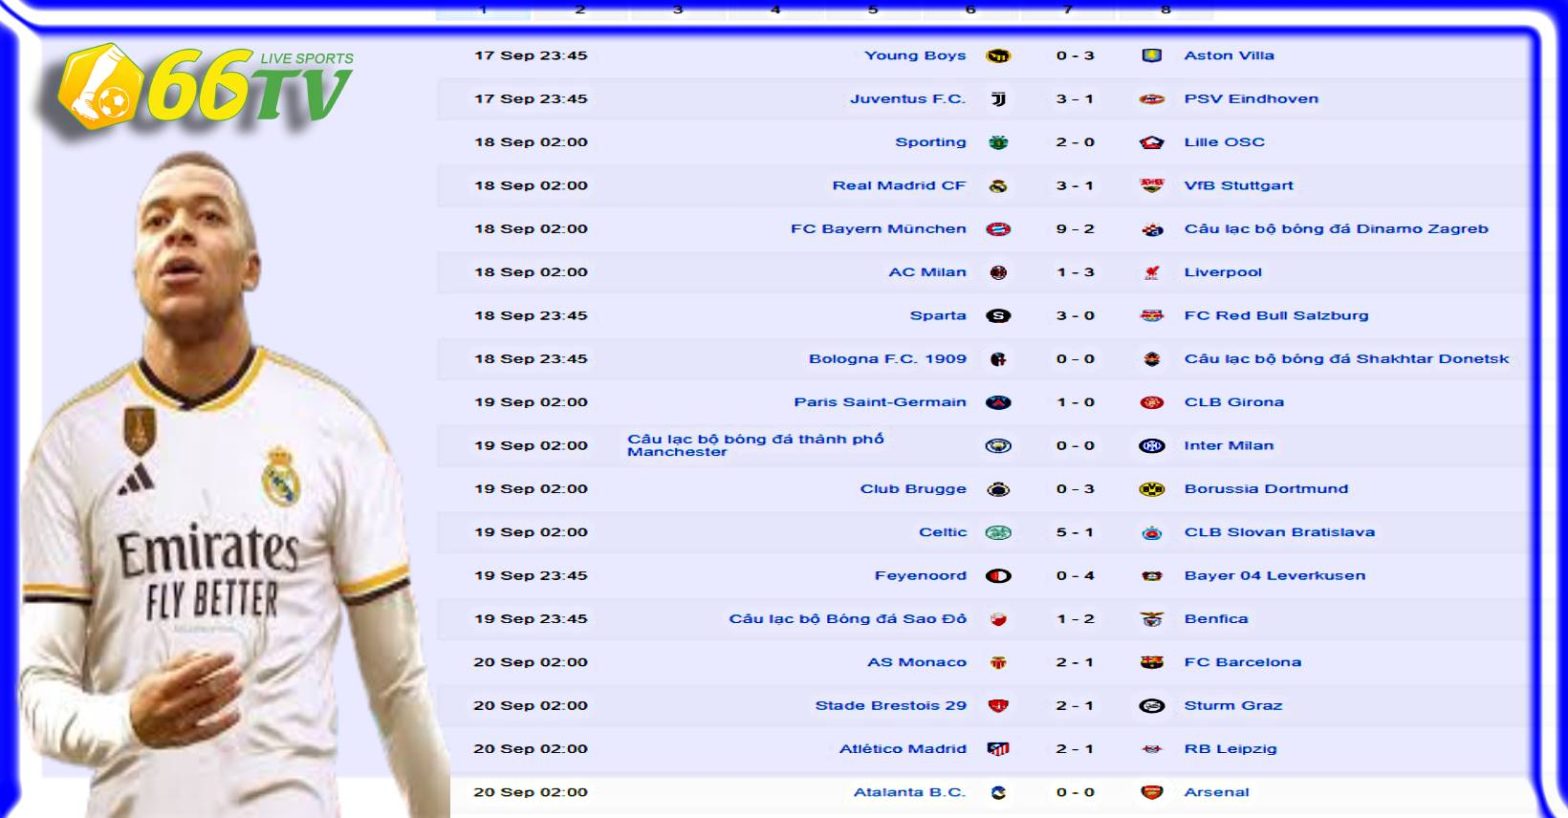Click the VfB Stuttgart crest icon

coord(1152,186)
